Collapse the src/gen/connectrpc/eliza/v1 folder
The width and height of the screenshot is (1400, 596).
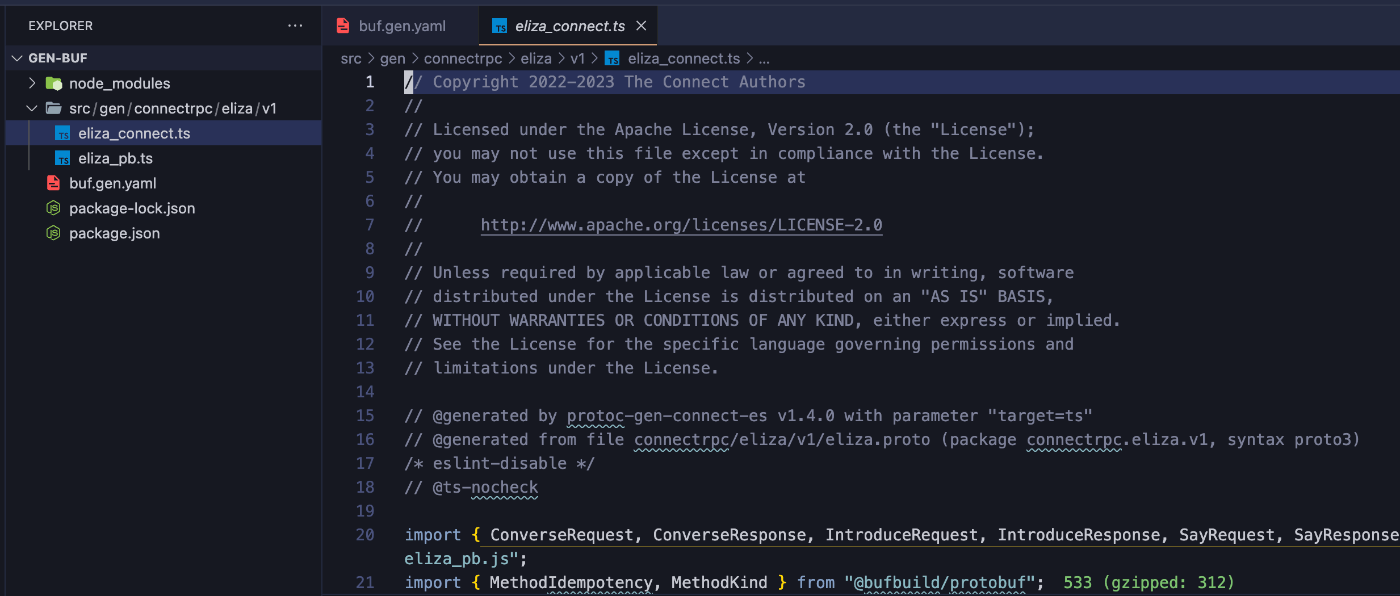(x=32, y=108)
